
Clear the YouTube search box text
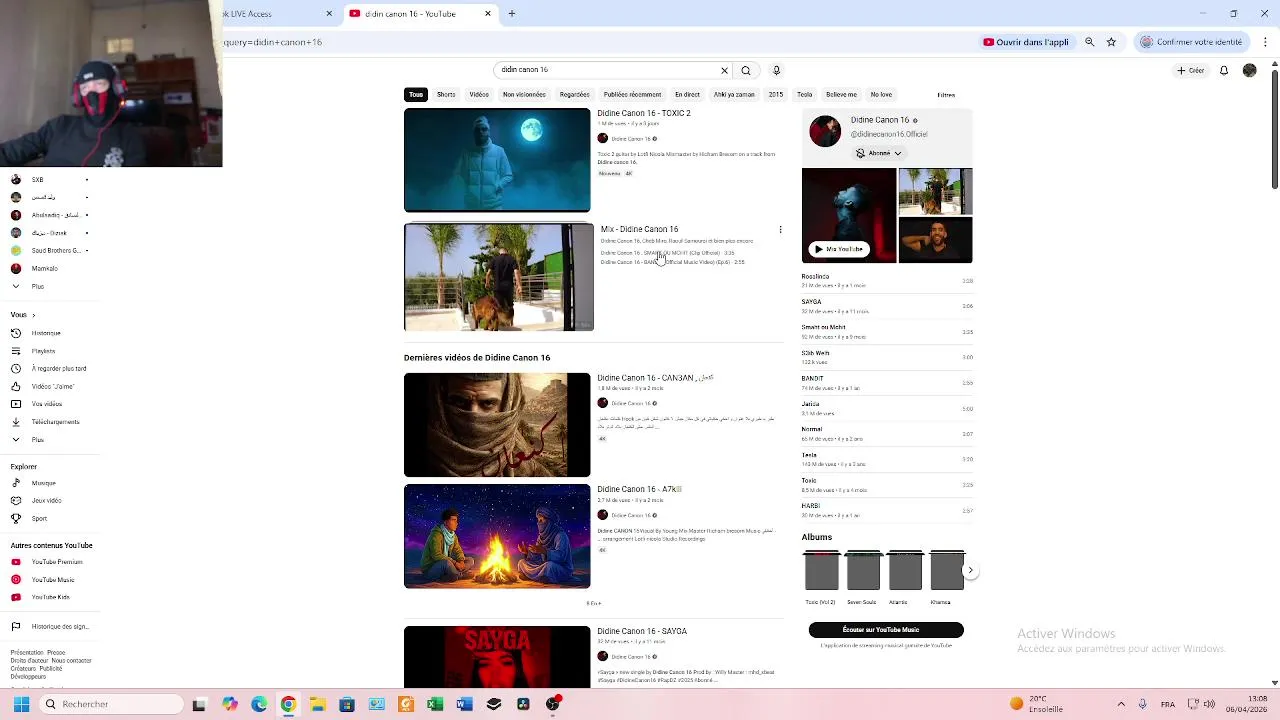[x=724, y=70]
